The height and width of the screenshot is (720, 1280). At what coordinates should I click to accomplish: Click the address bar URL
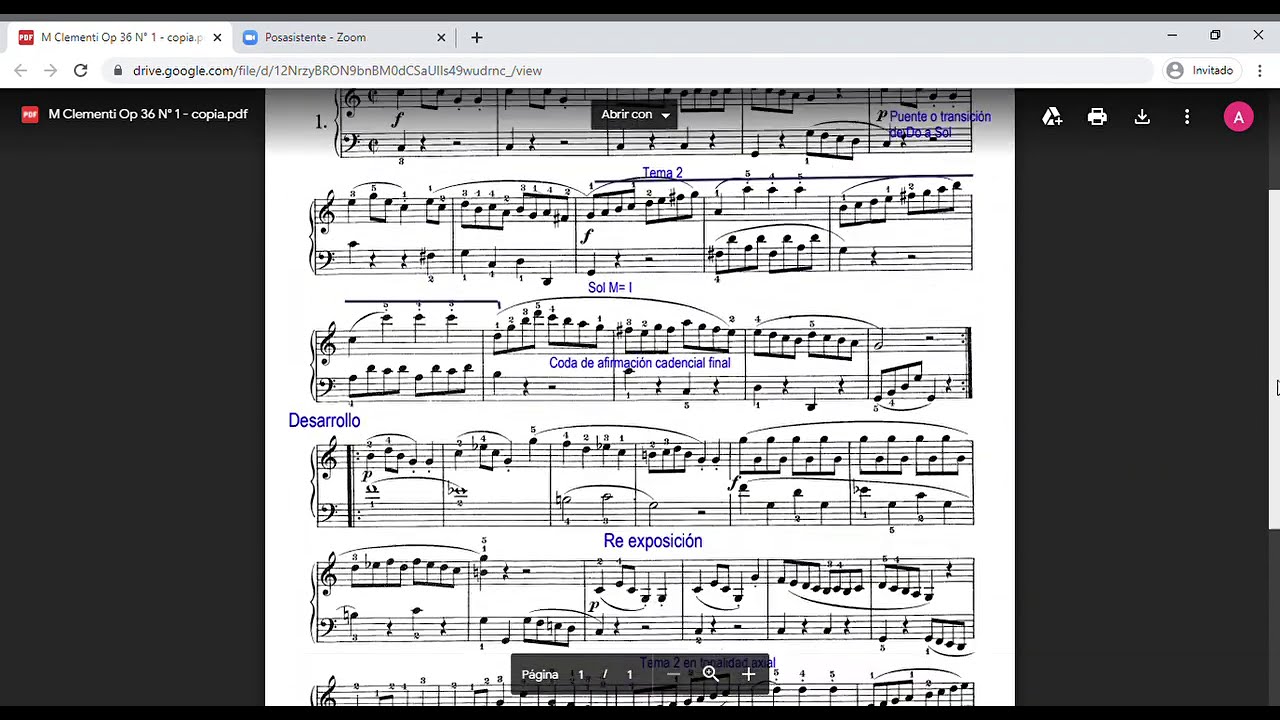pyautogui.click(x=337, y=71)
